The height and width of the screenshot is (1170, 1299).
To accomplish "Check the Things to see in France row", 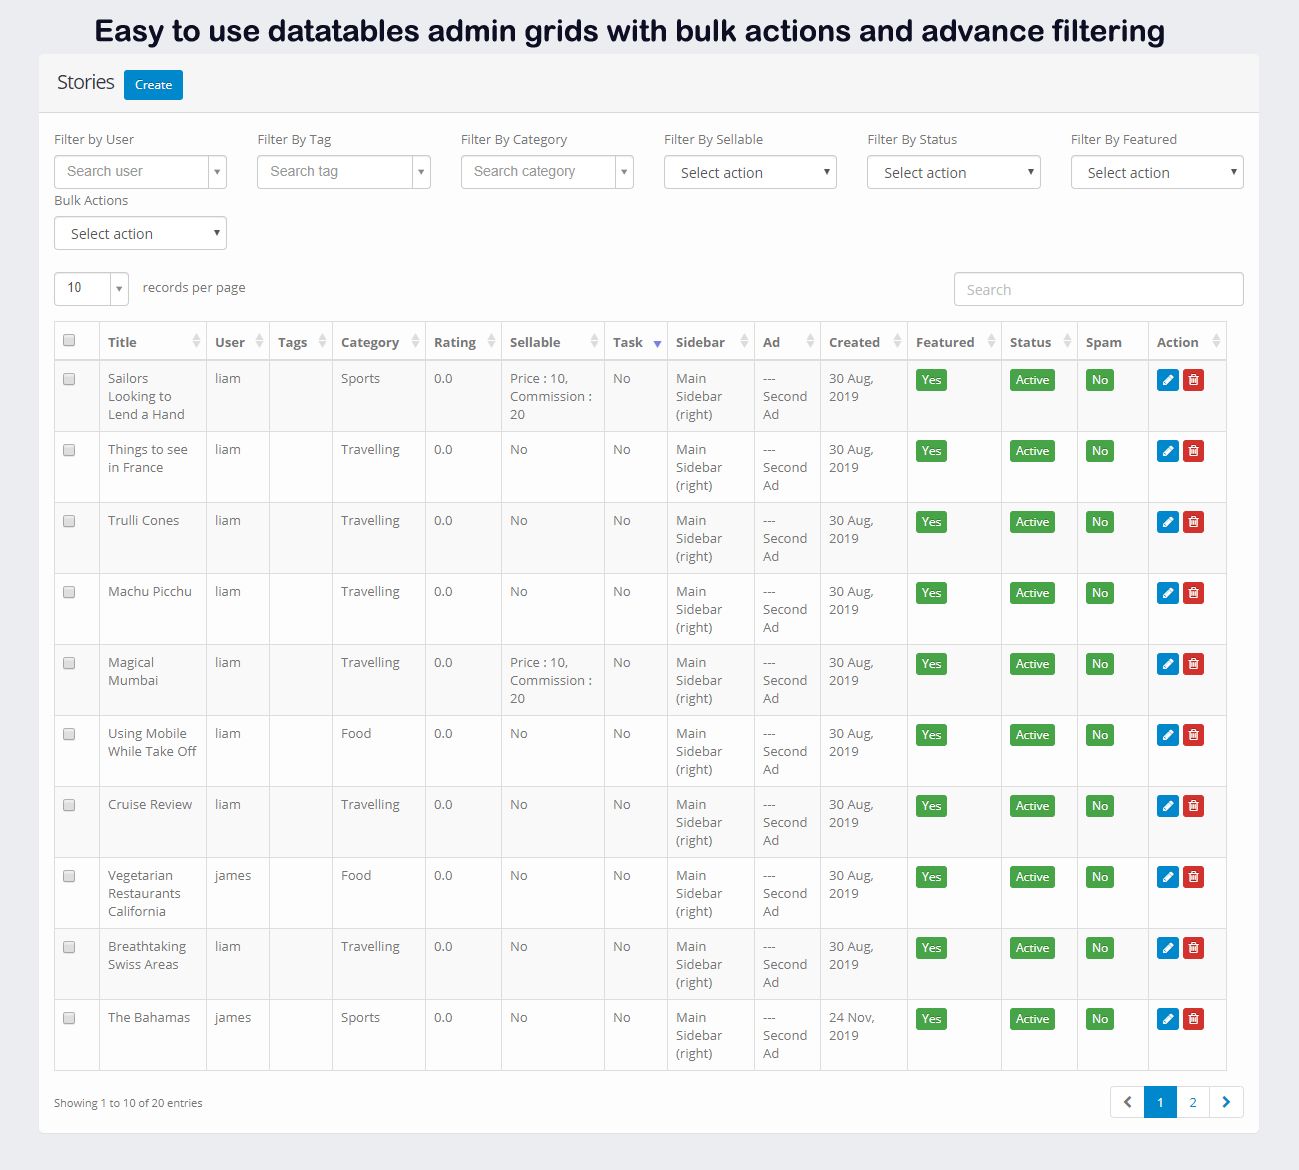I will [69, 450].
